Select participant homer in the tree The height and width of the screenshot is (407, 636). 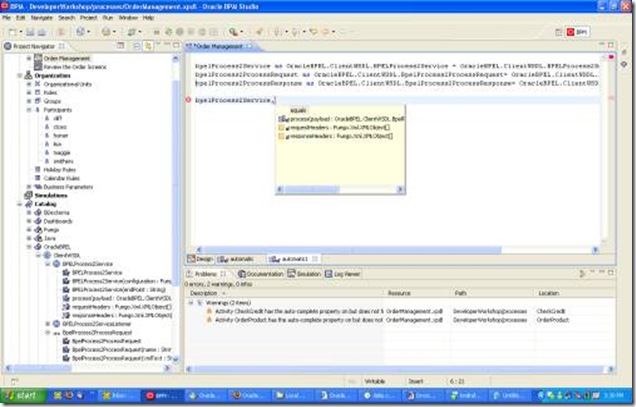point(60,136)
